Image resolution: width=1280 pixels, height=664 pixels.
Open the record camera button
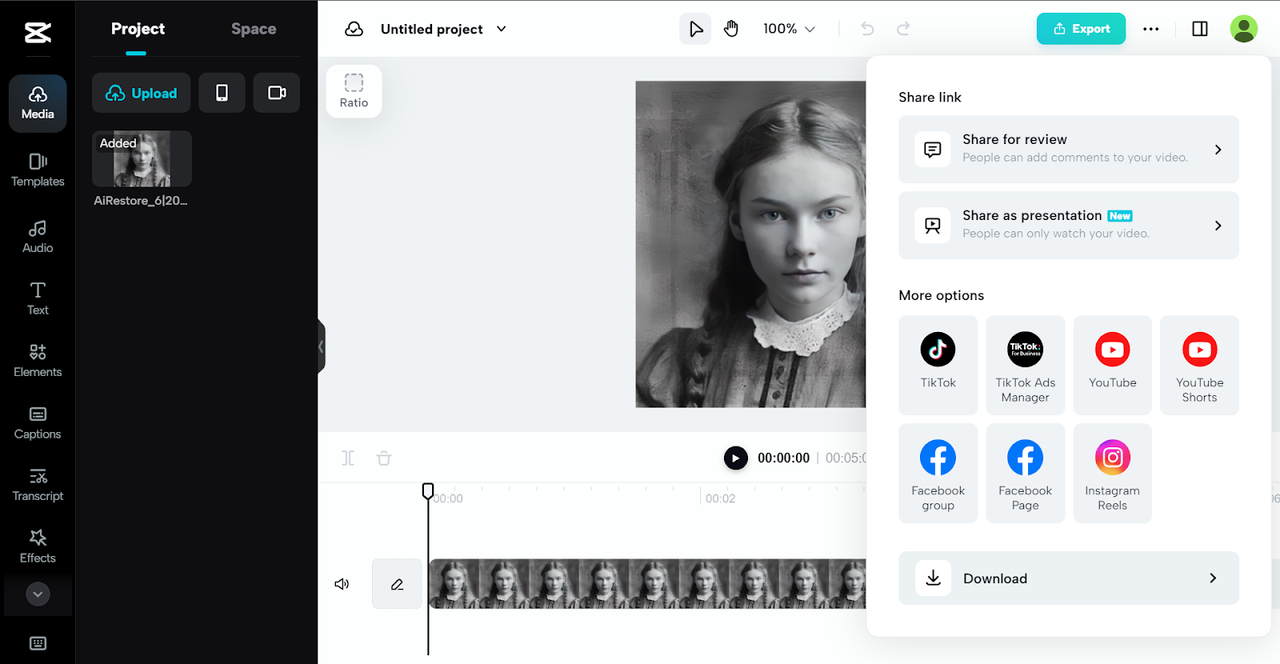click(277, 93)
